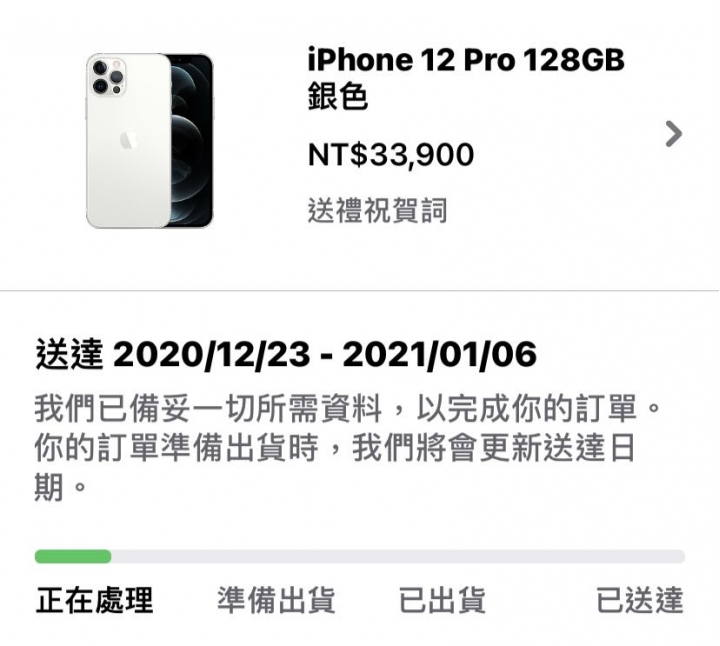The image size is (720, 646).
Task: Select the 正在處理 status stage
Action: pos(94,600)
